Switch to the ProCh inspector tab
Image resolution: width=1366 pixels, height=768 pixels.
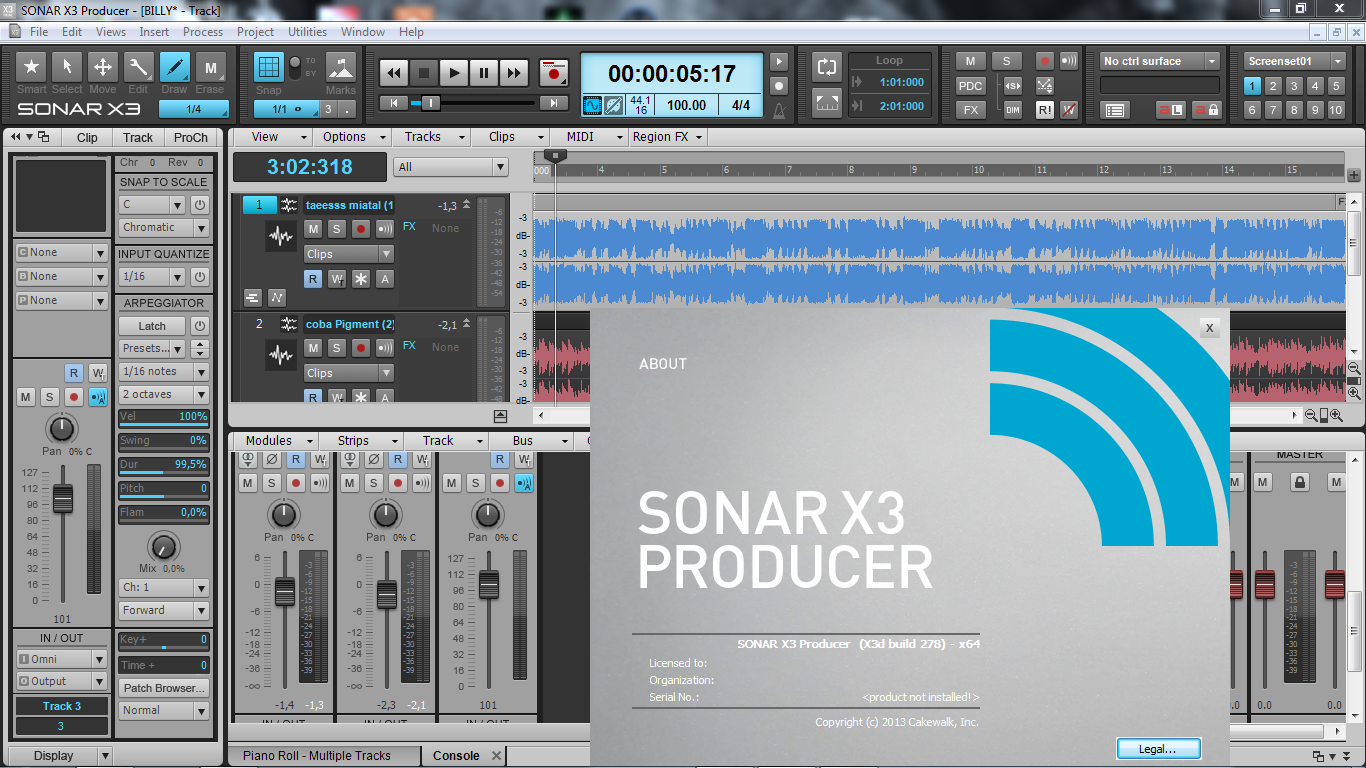pos(191,138)
